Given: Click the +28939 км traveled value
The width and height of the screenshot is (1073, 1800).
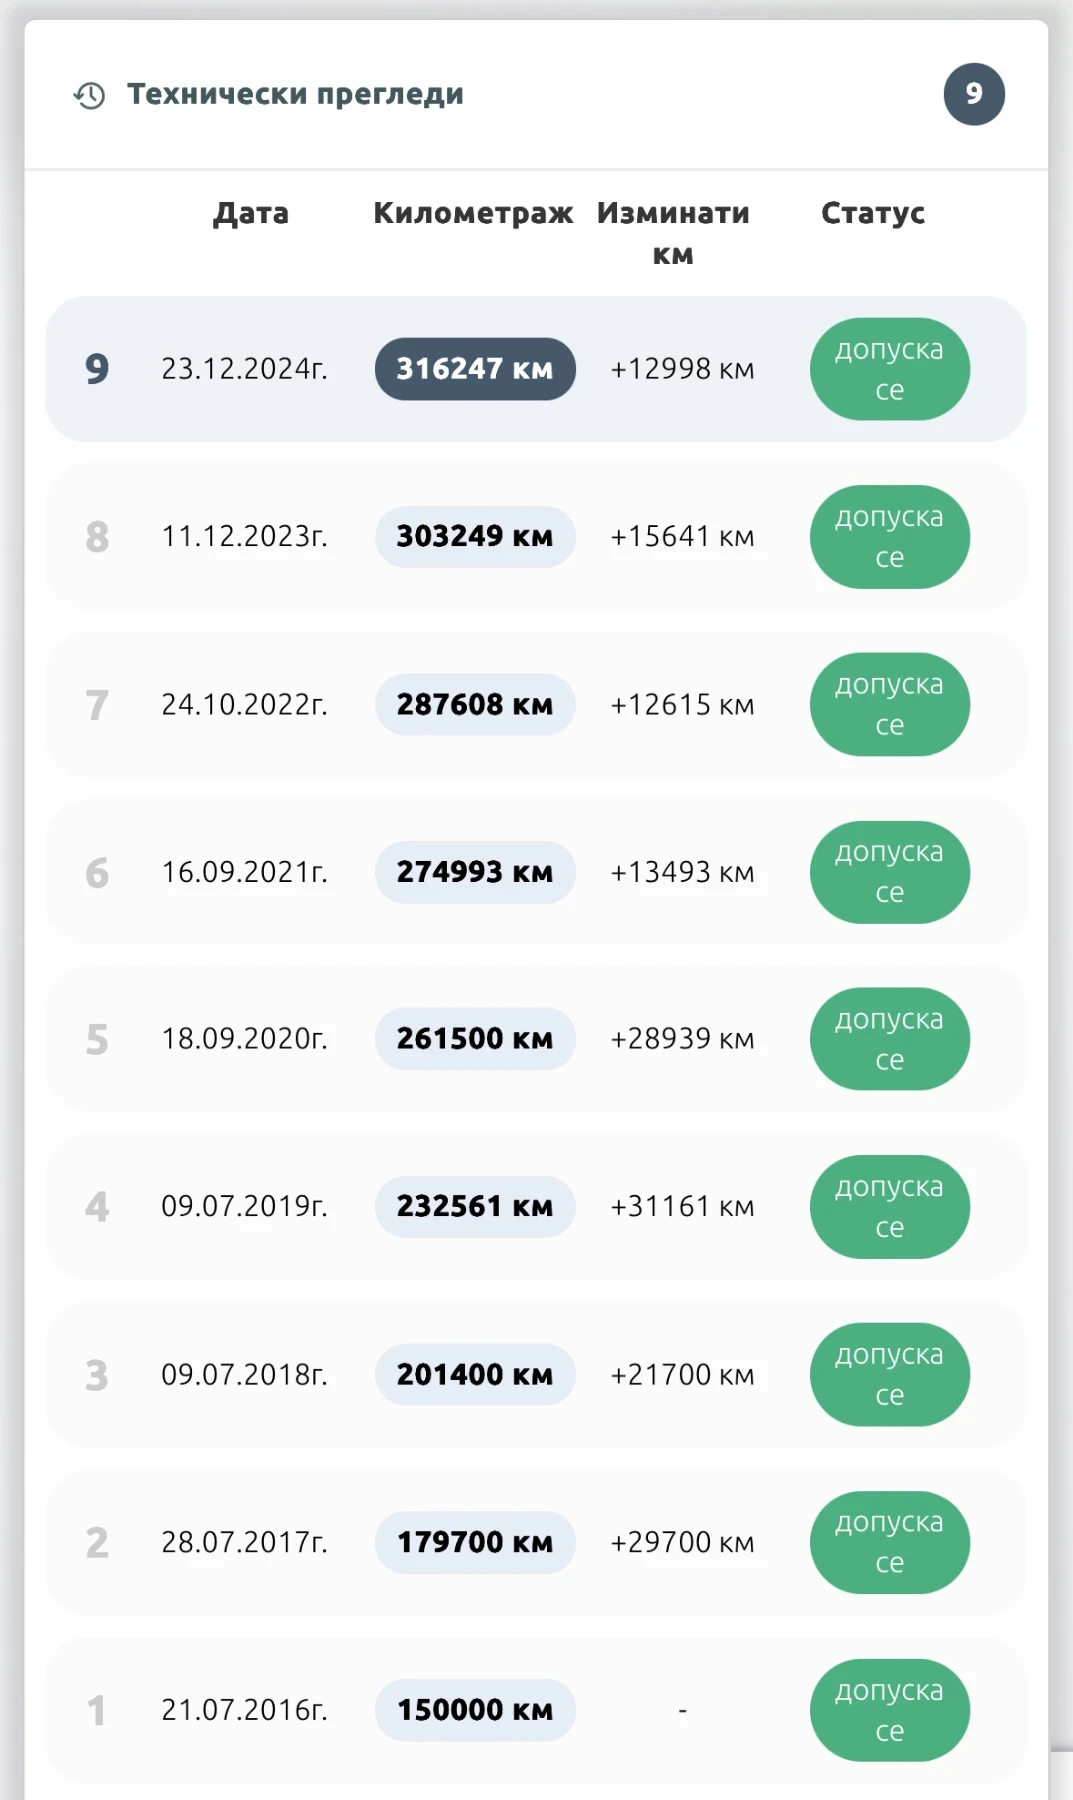Looking at the screenshot, I should [682, 1039].
